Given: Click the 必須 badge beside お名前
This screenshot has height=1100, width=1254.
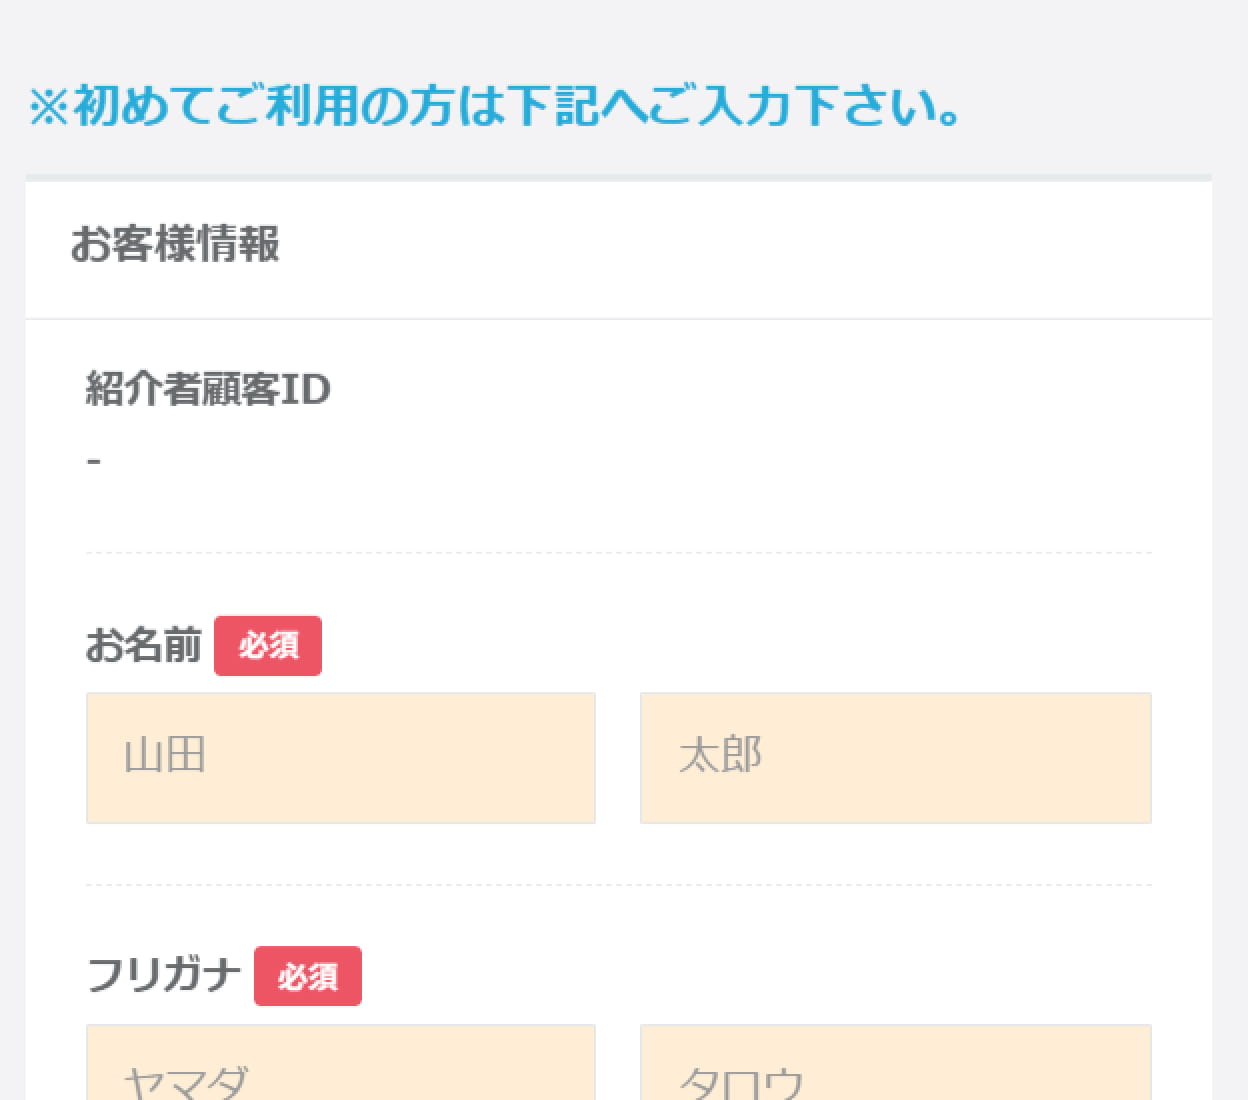Looking at the screenshot, I should tap(268, 646).
